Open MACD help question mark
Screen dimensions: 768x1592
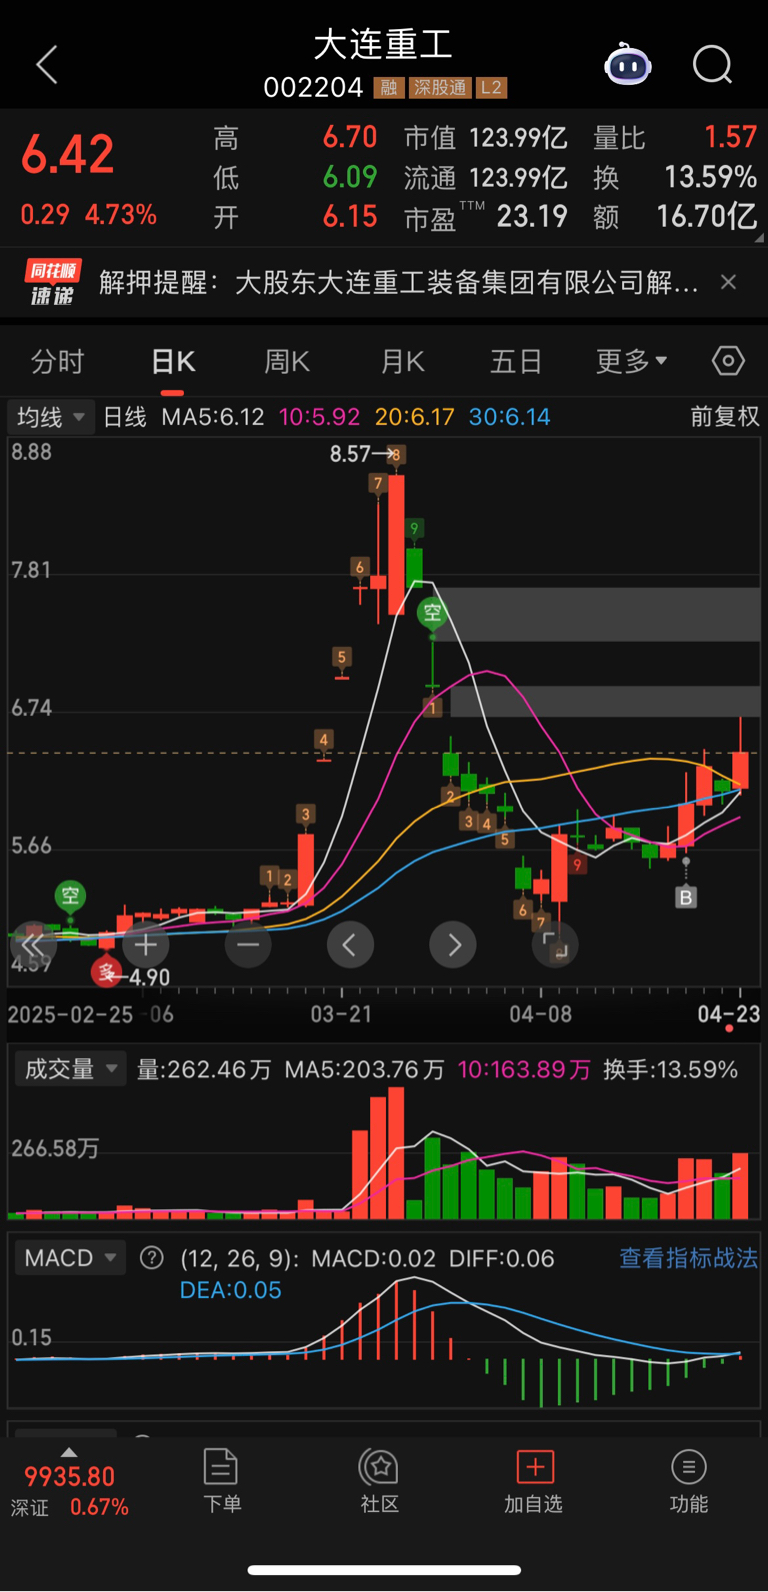(152, 1258)
